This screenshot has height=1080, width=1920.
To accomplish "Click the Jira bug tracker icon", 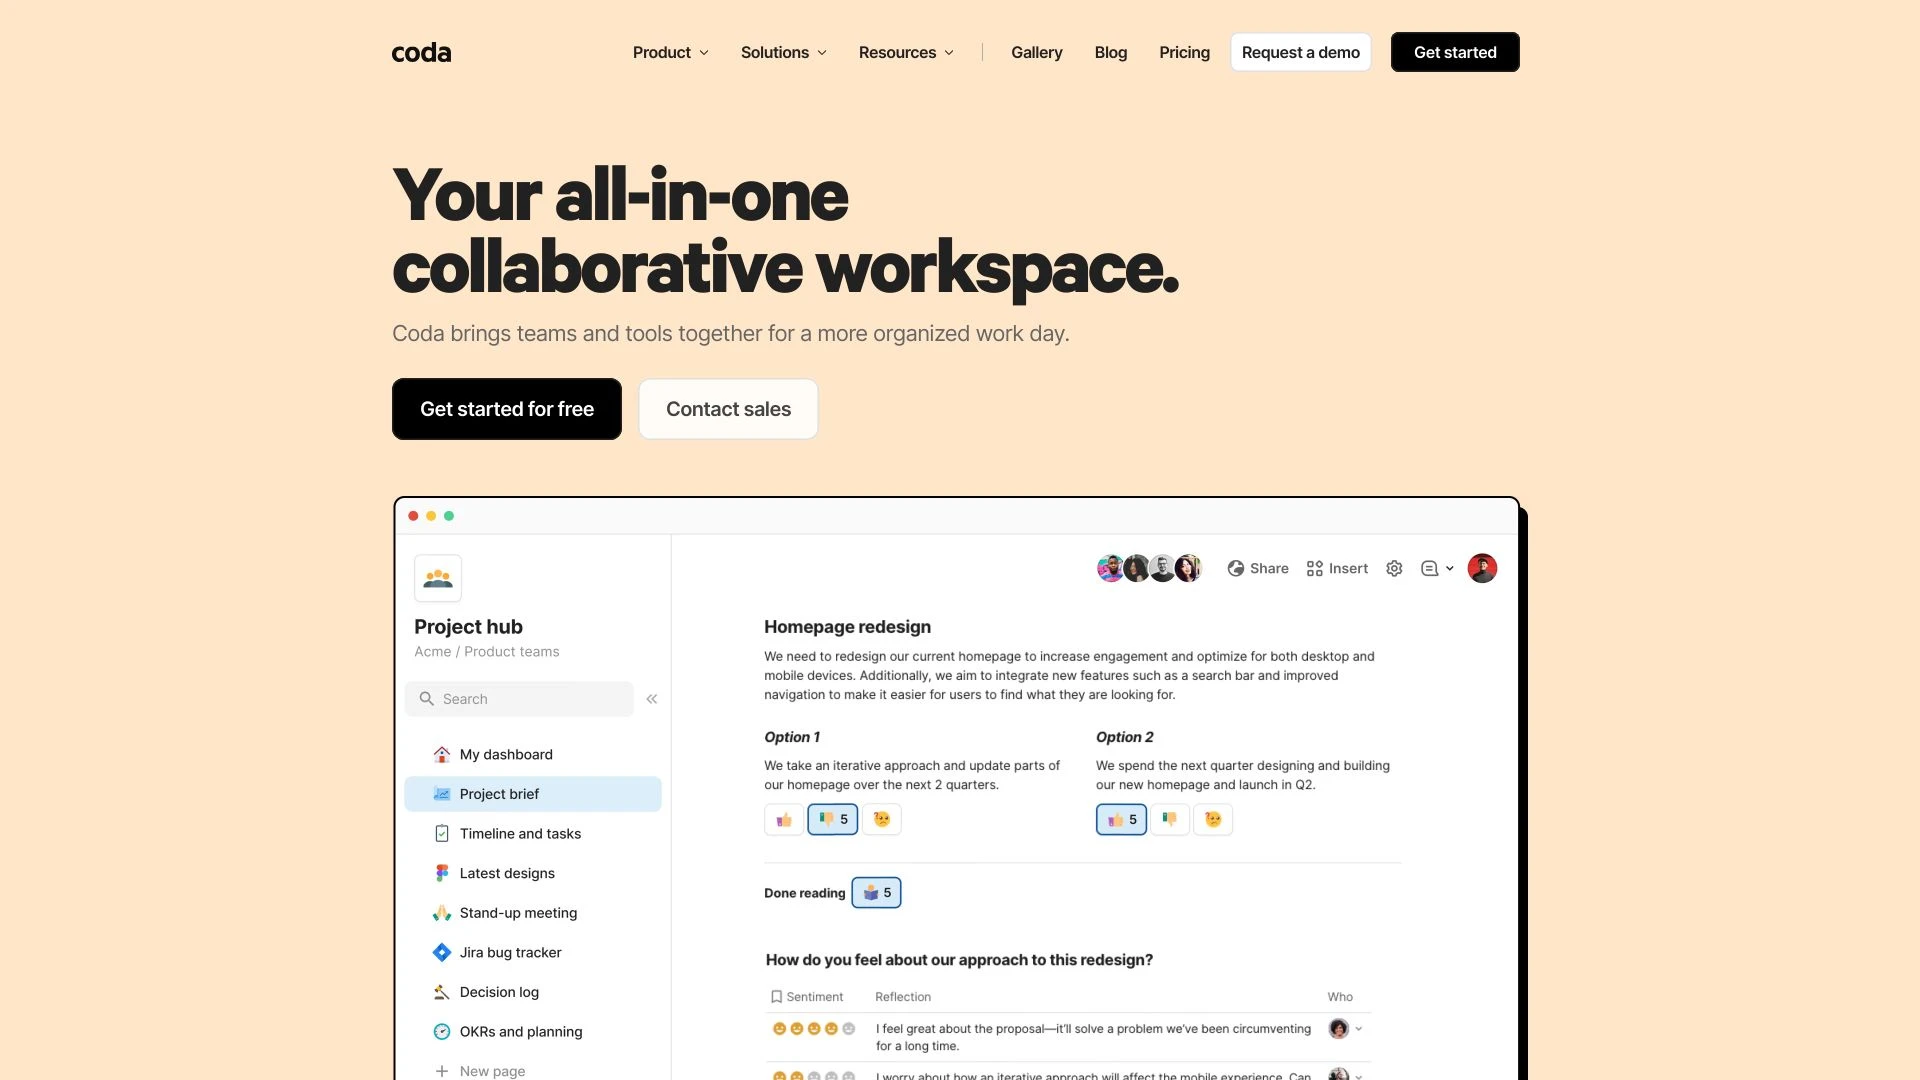I will coord(440,951).
